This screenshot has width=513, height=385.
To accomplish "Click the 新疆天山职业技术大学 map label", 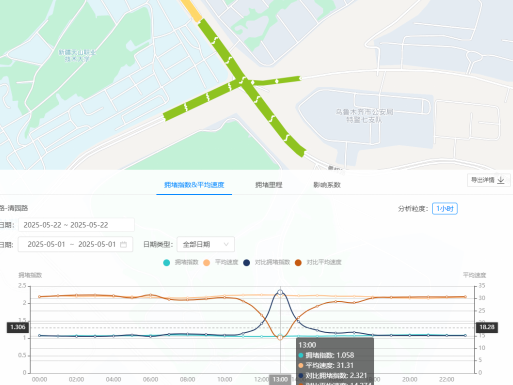I will point(77,56).
